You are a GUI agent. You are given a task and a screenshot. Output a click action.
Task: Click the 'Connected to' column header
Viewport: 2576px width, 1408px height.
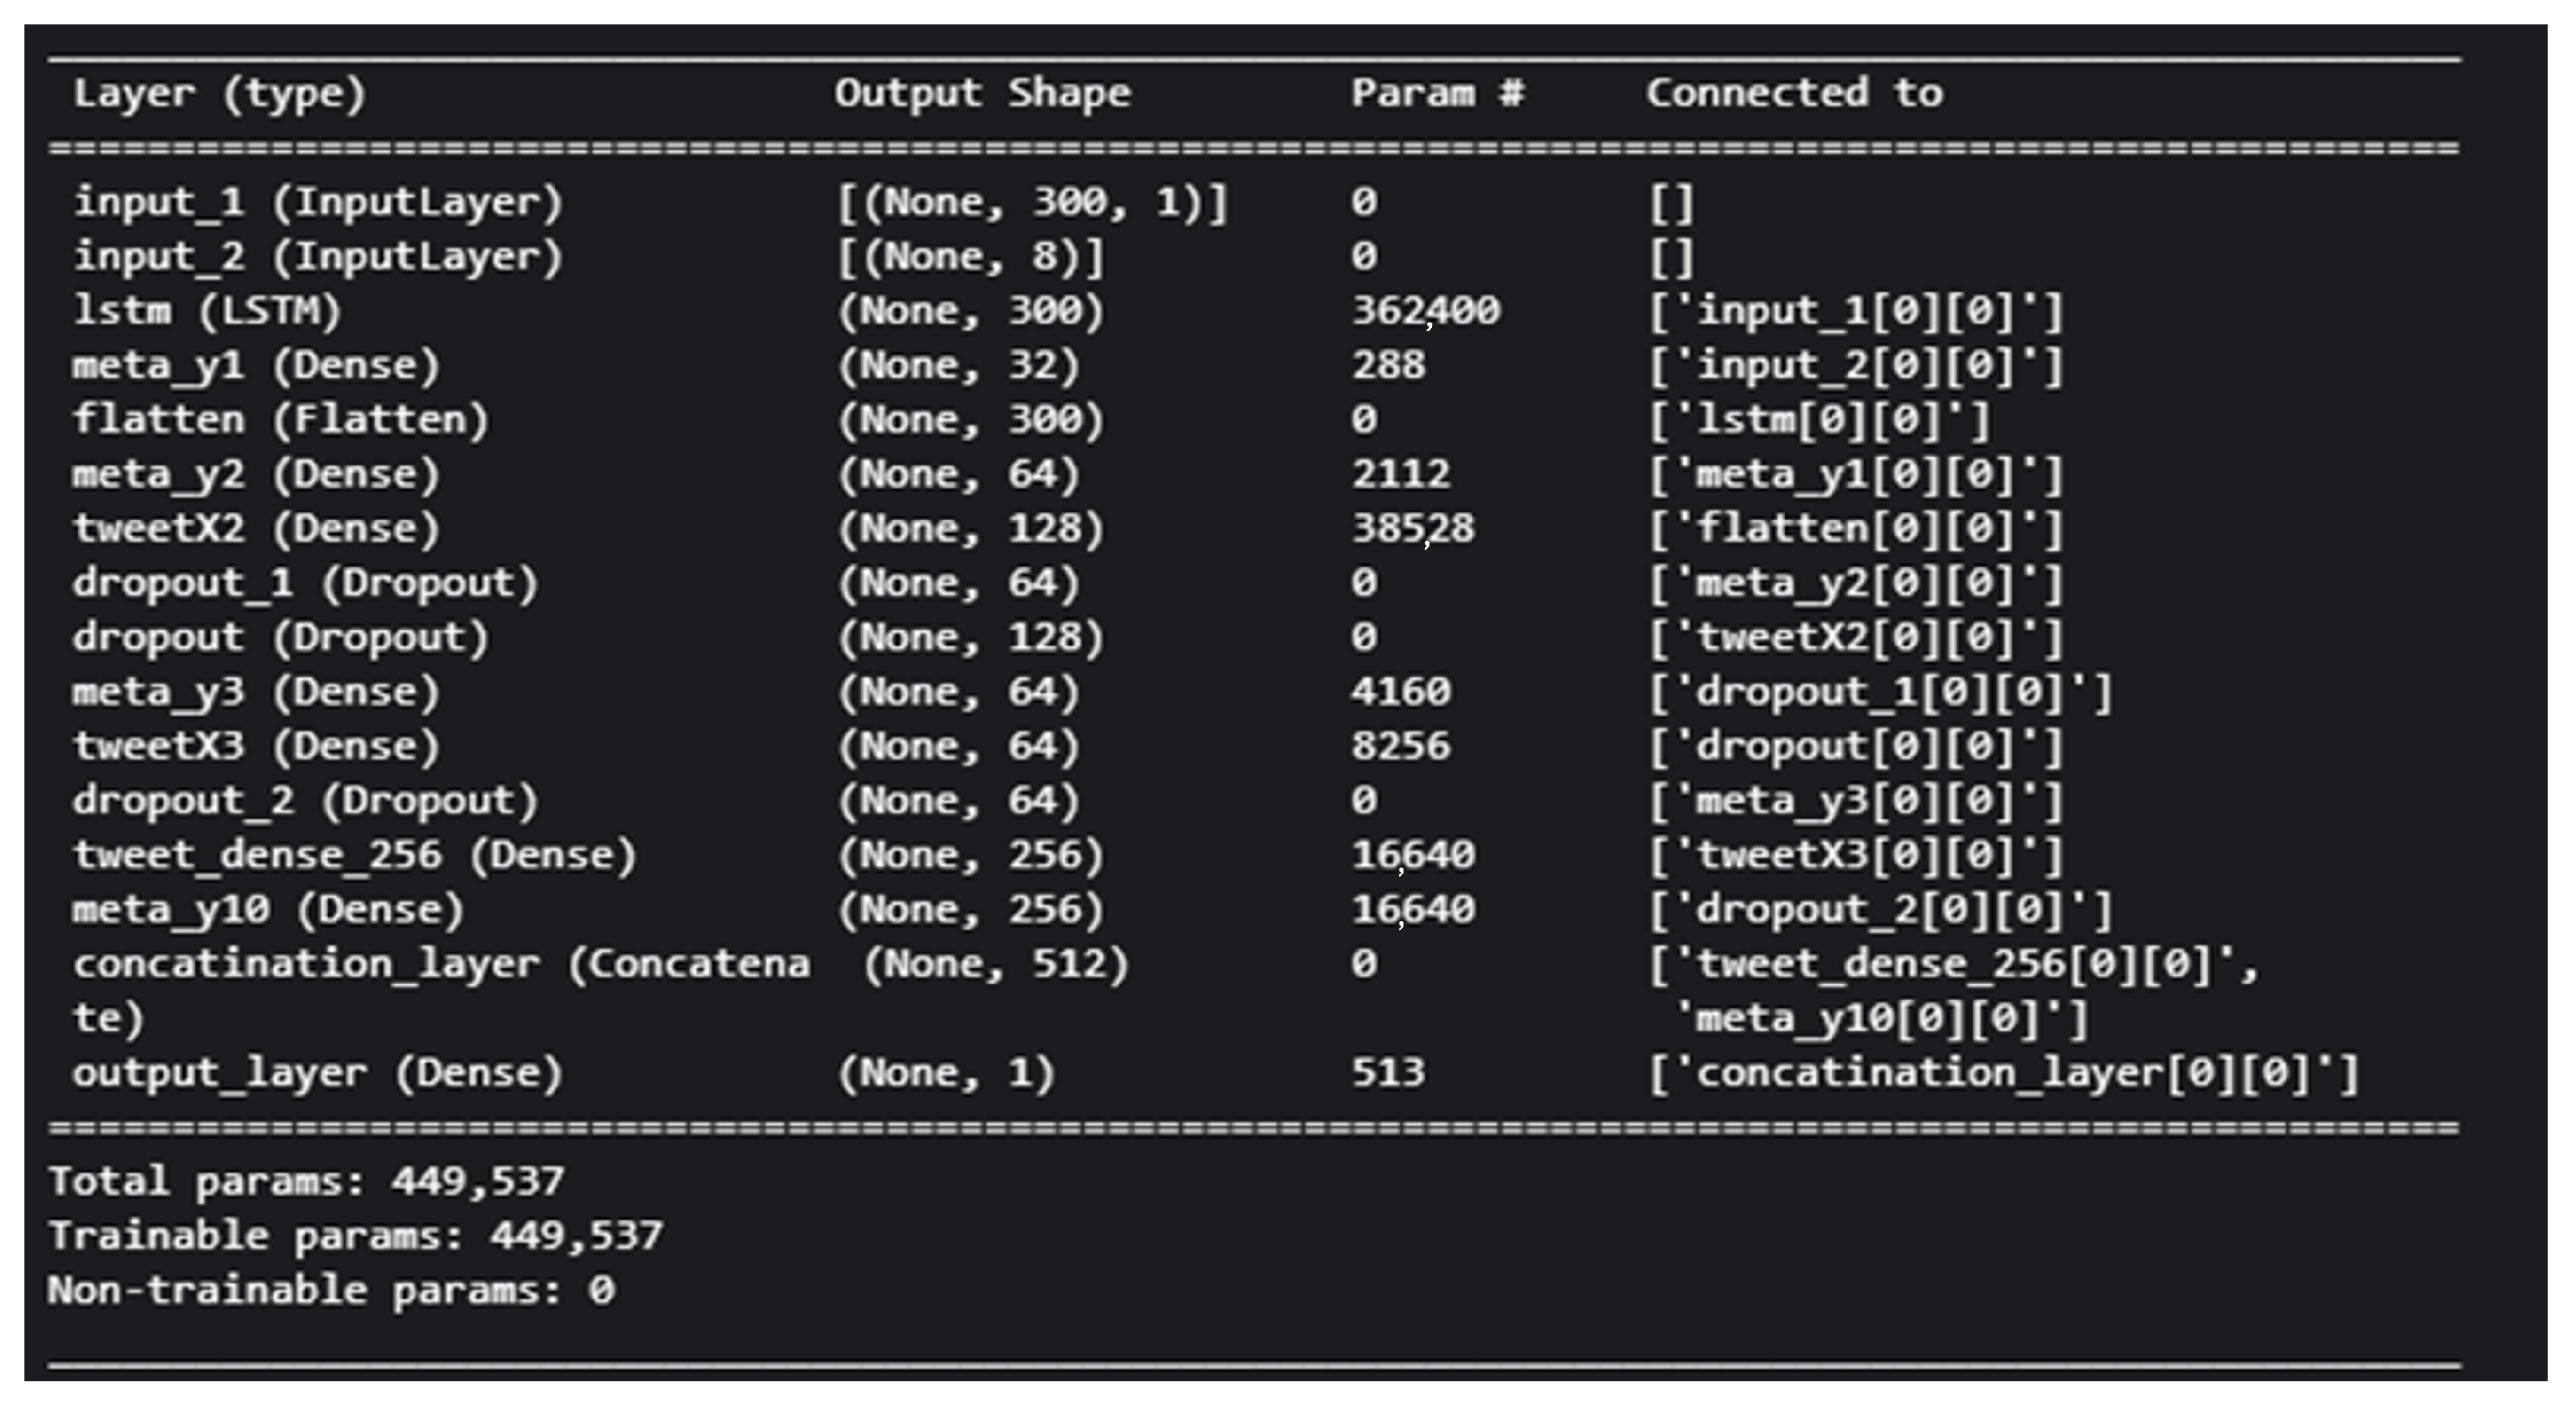point(1794,93)
